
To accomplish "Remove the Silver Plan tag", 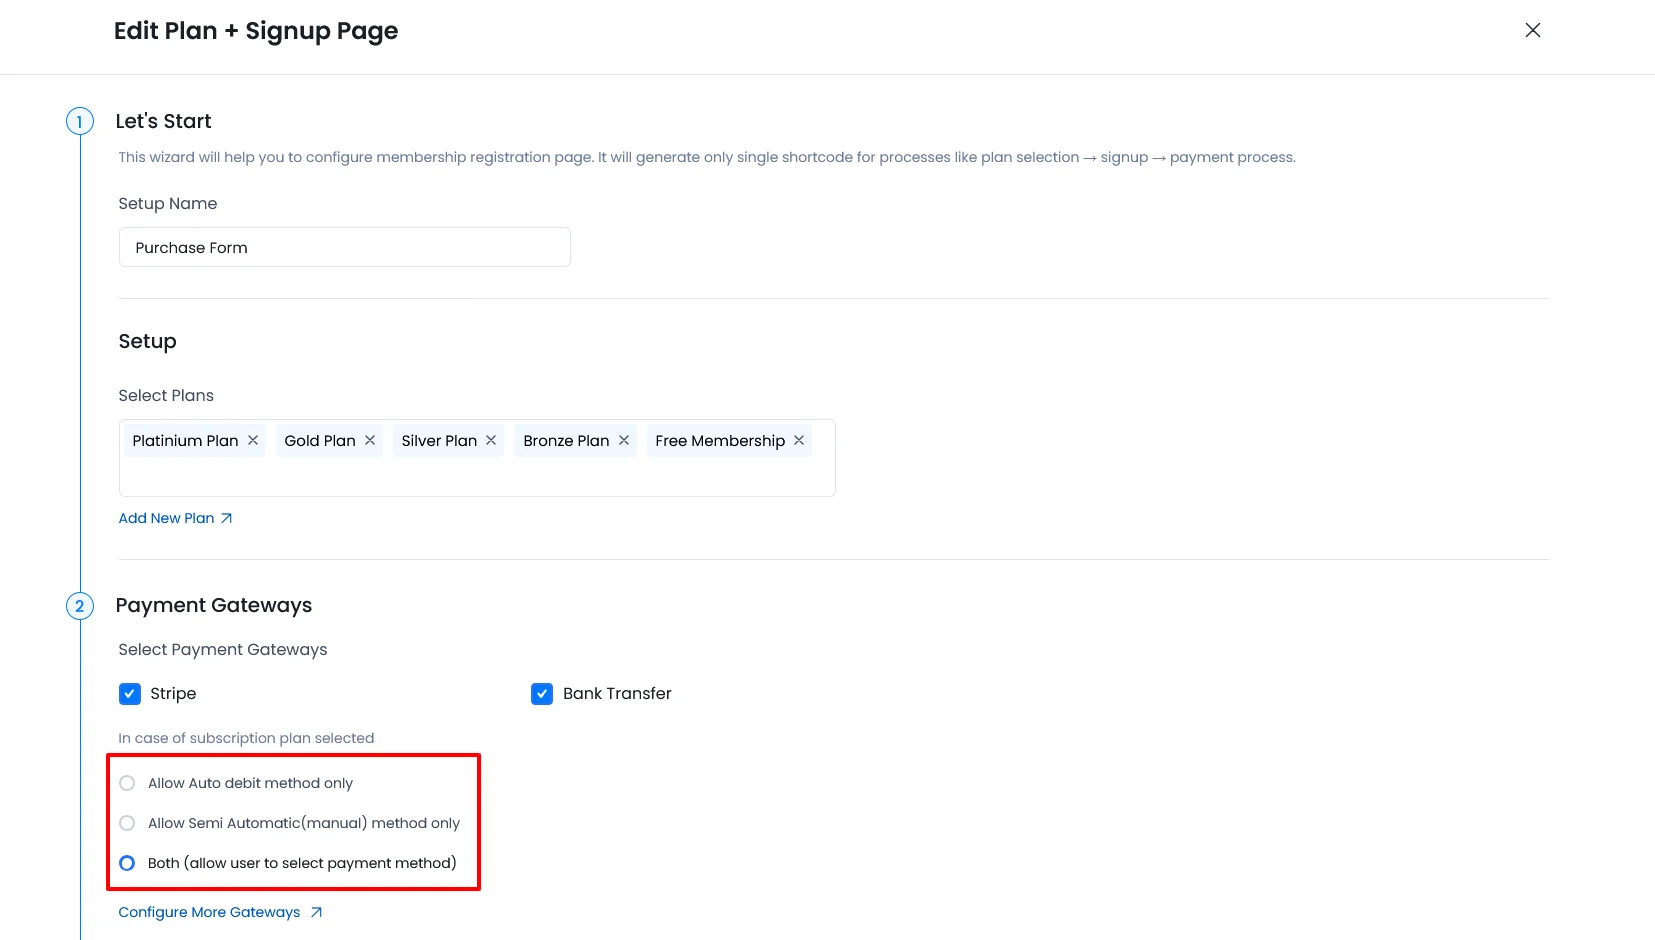I will [x=491, y=440].
